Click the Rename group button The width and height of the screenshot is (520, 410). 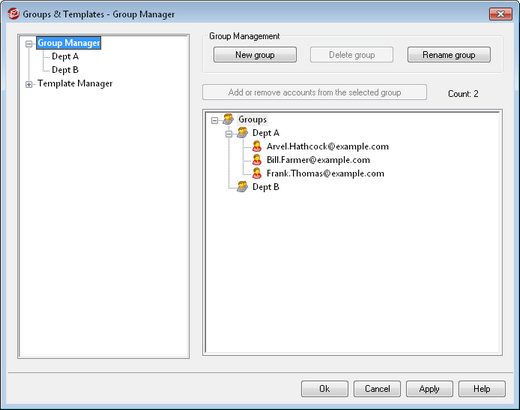(x=449, y=55)
